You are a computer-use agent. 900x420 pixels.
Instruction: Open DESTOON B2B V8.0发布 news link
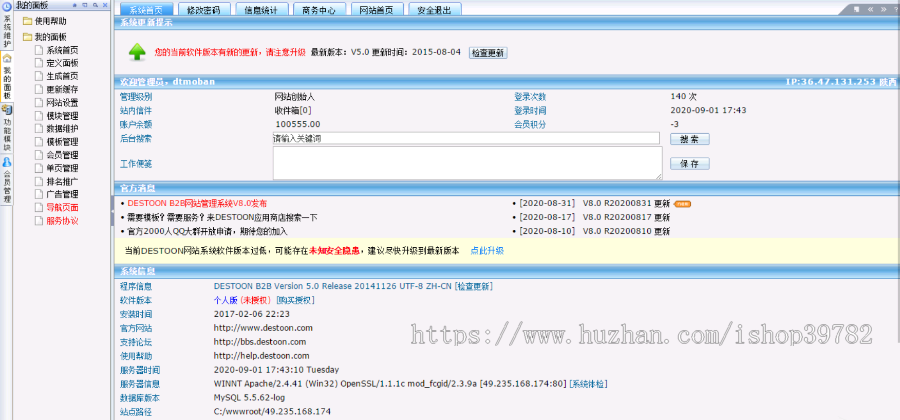point(197,203)
